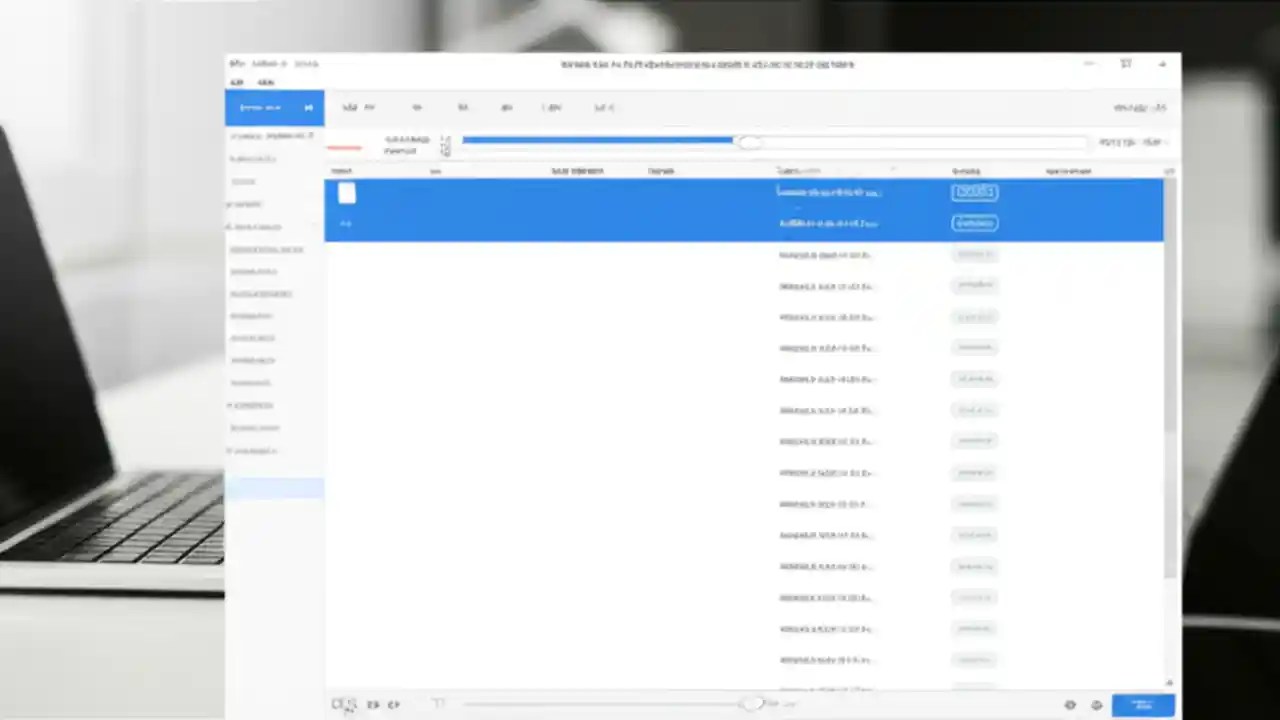Image resolution: width=1280 pixels, height=720 pixels.
Task: Click the icon inside the blue sidebar button
Action: pyautogui.click(x=308, y=107)
